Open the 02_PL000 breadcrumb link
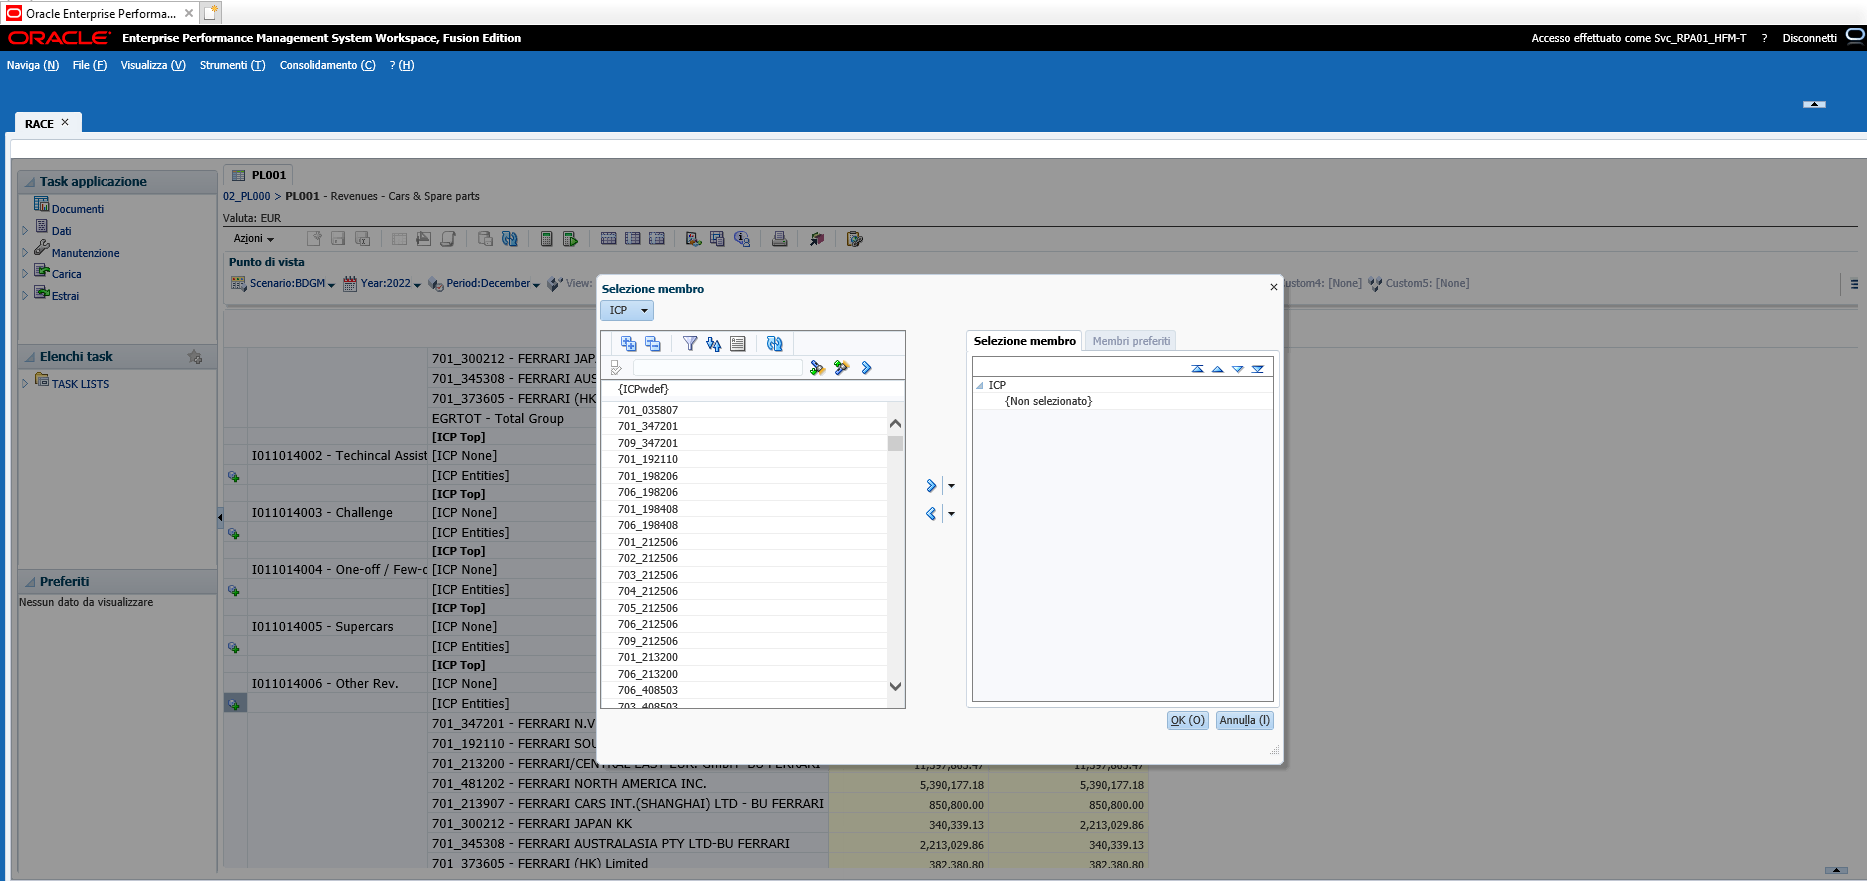The image size is (1867, 881). click(247, 196)
